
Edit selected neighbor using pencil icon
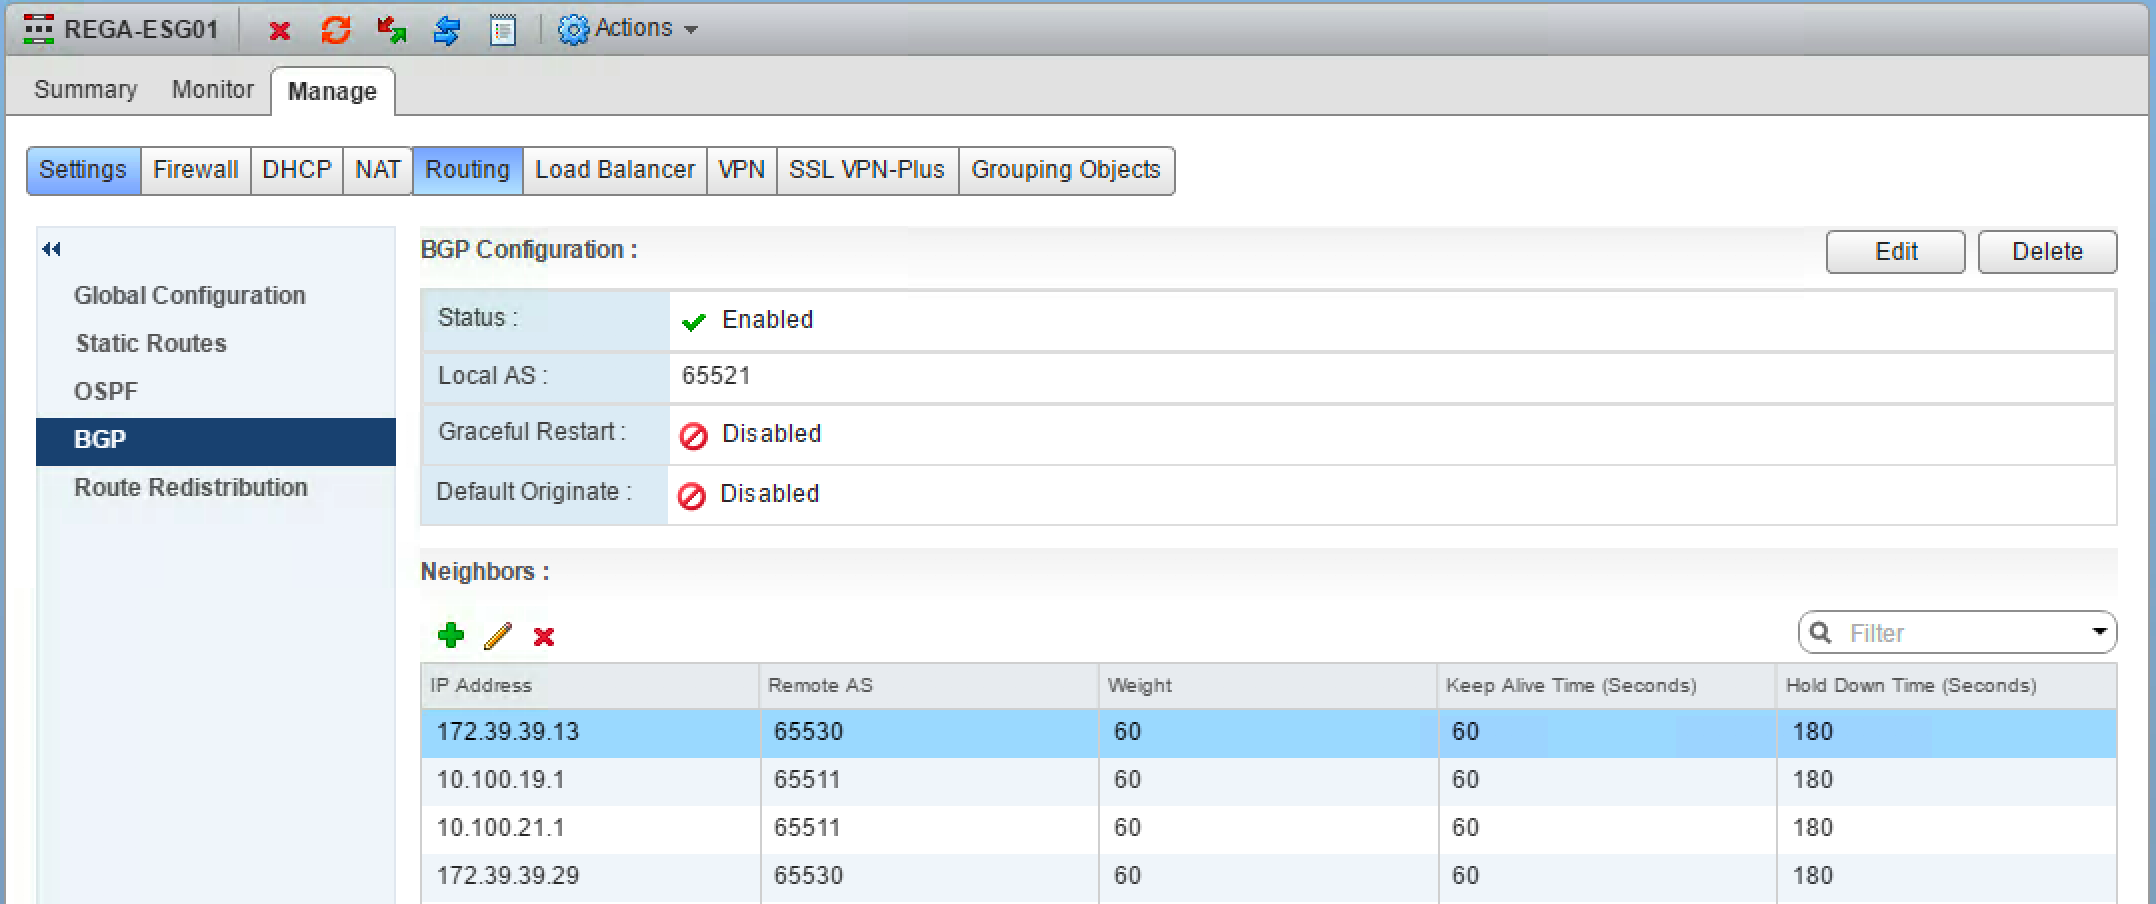(x=497, y=635)
